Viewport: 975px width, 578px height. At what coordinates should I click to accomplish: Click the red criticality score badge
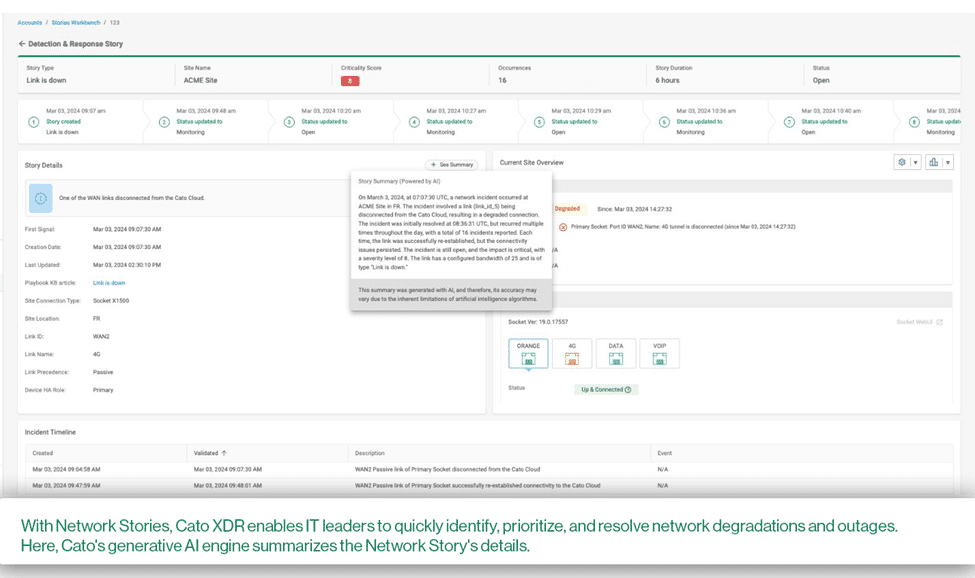coord(350,81)
